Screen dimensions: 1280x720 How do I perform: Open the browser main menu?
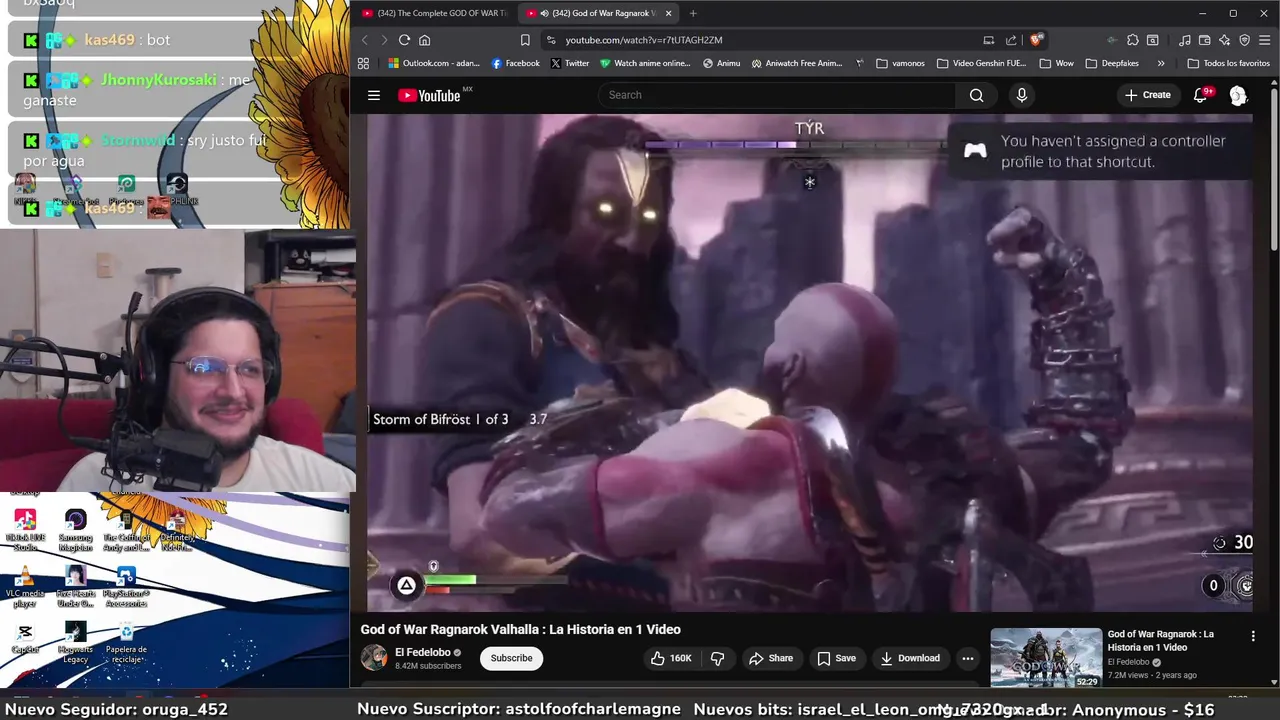point(1264,40)
